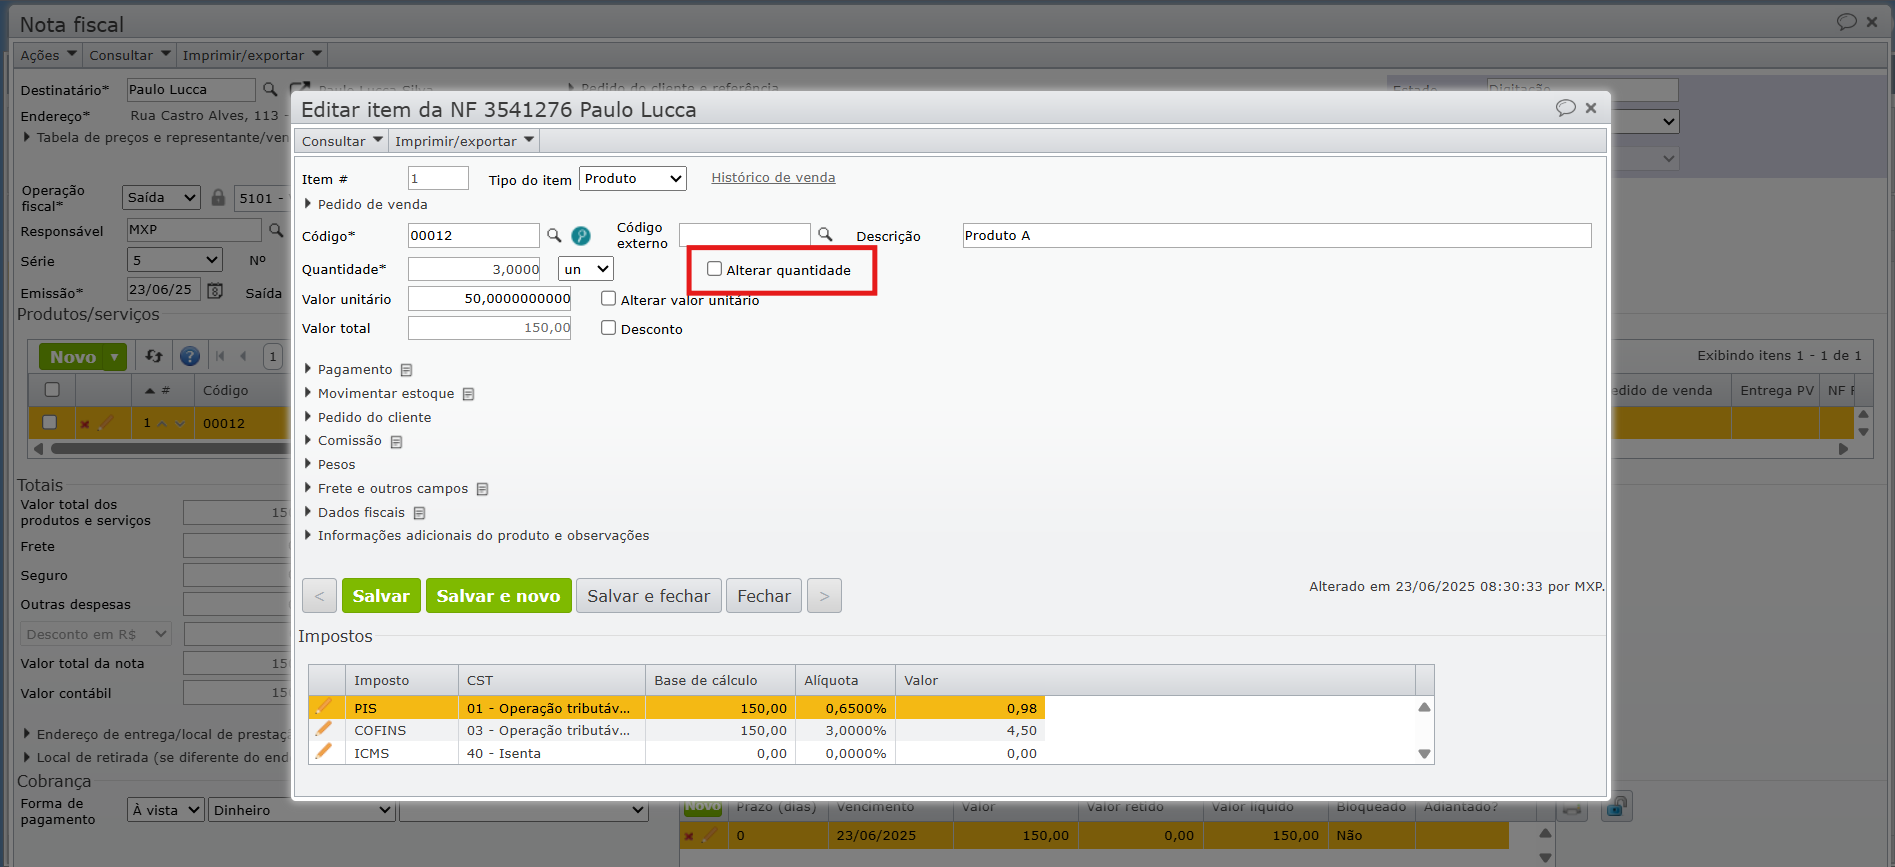The width and height of the screenshot is (1895, 867).
Task: Delete item 00012 with the red X icon
Action: pos(85,424)
